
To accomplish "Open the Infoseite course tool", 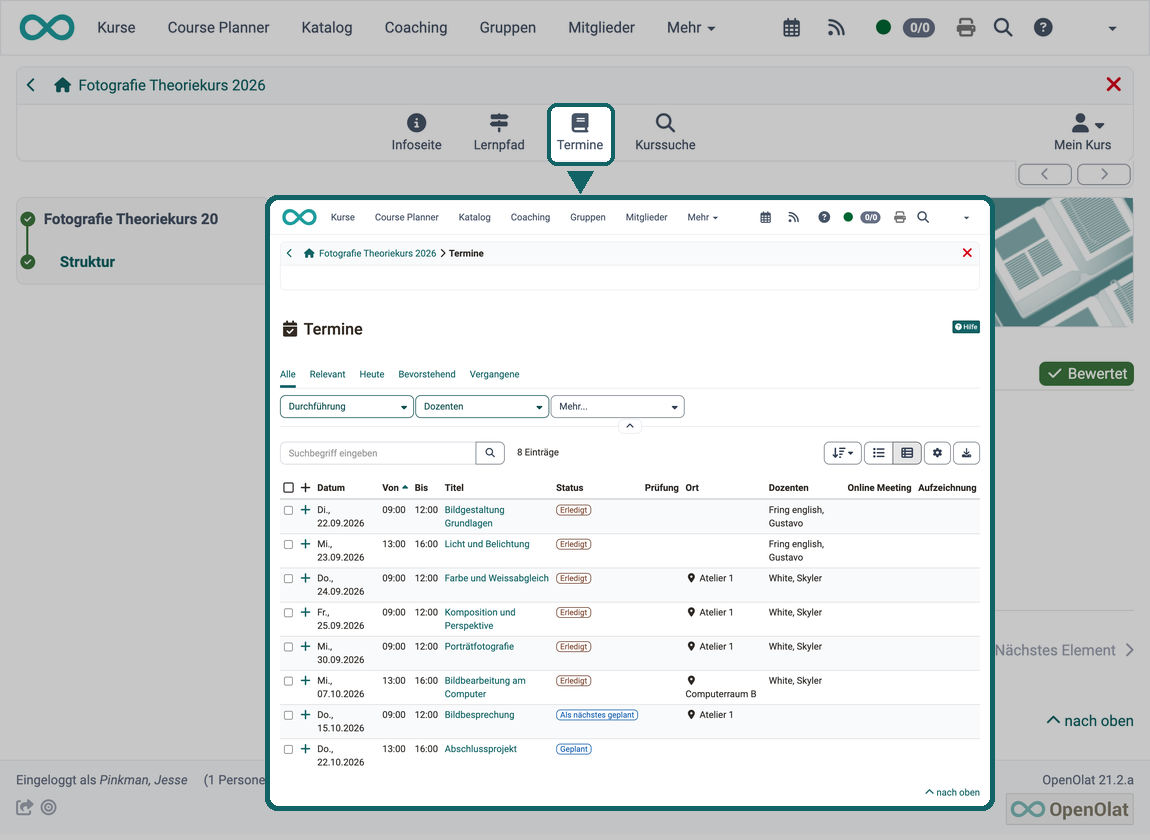I will 416,133.
